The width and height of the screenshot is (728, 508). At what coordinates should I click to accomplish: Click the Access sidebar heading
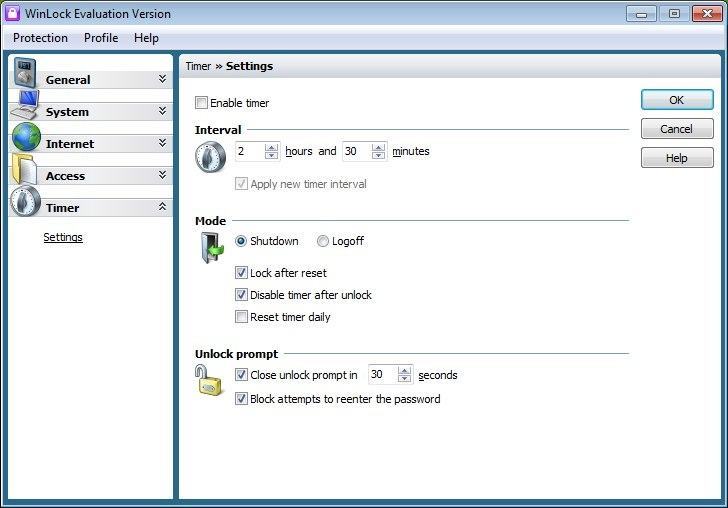[65, 176]
